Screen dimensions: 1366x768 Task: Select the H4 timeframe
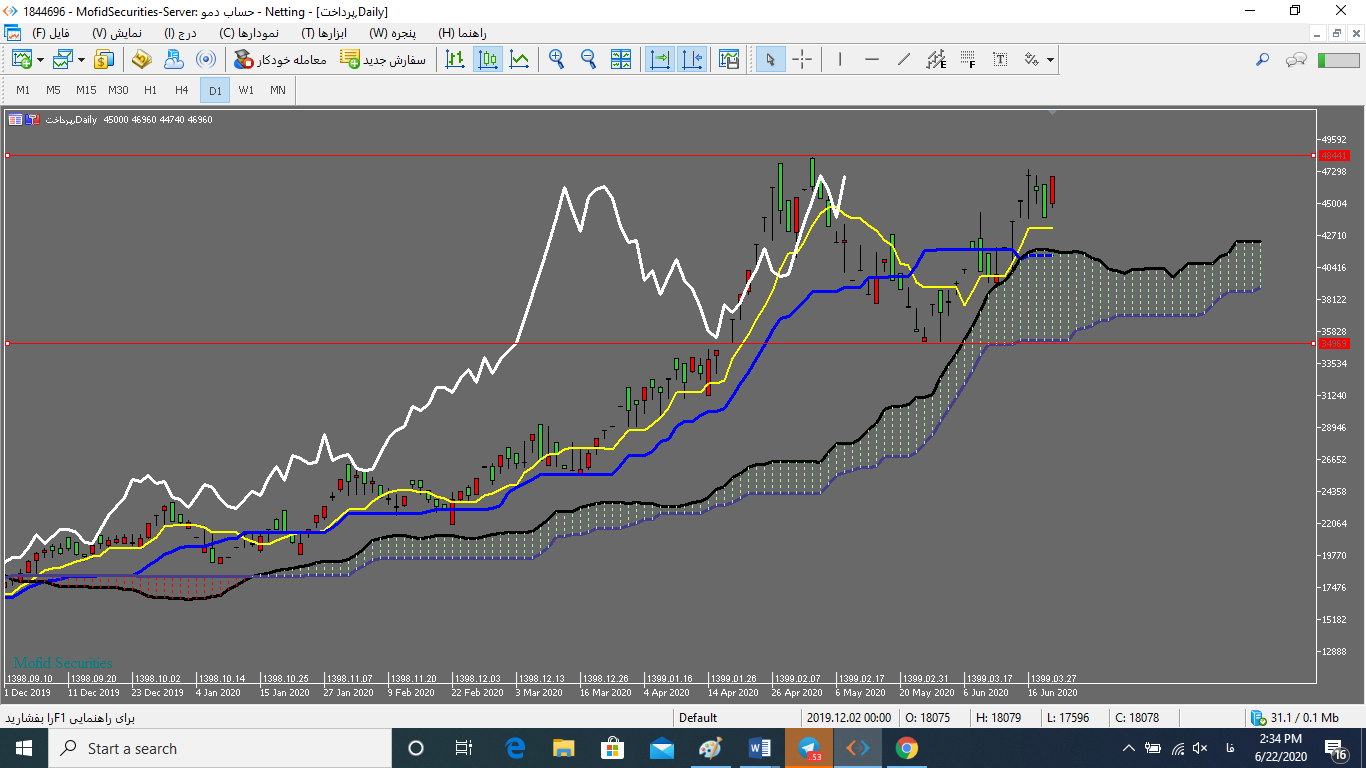pyautogui.click(x=182, y=90)
